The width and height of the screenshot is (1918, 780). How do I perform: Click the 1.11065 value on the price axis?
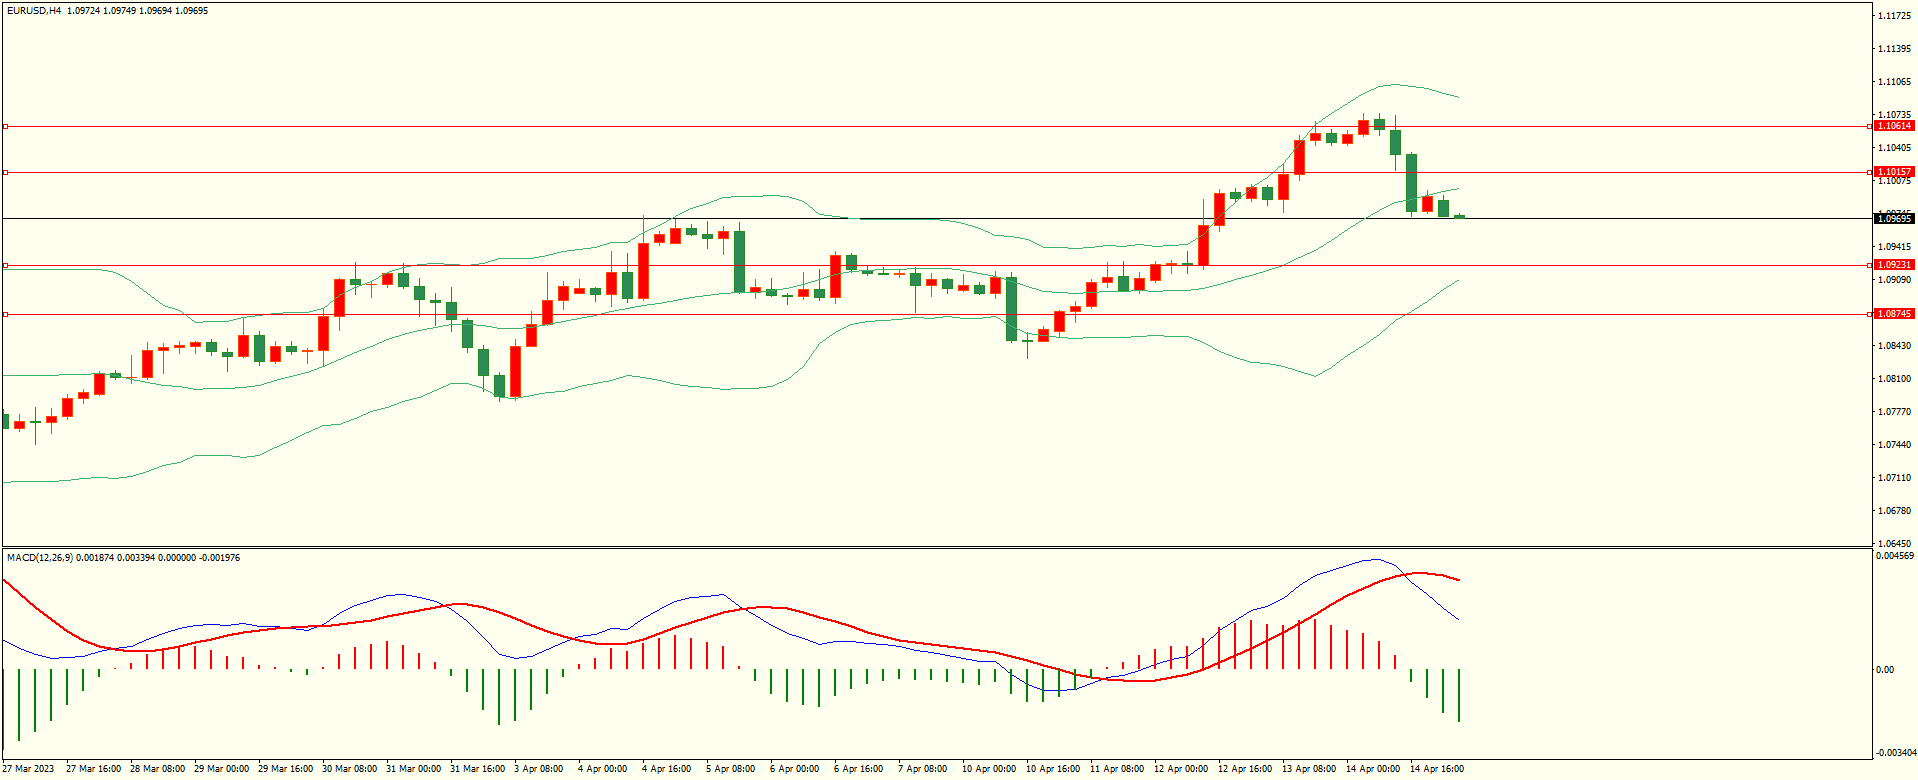coord(1895,82)
